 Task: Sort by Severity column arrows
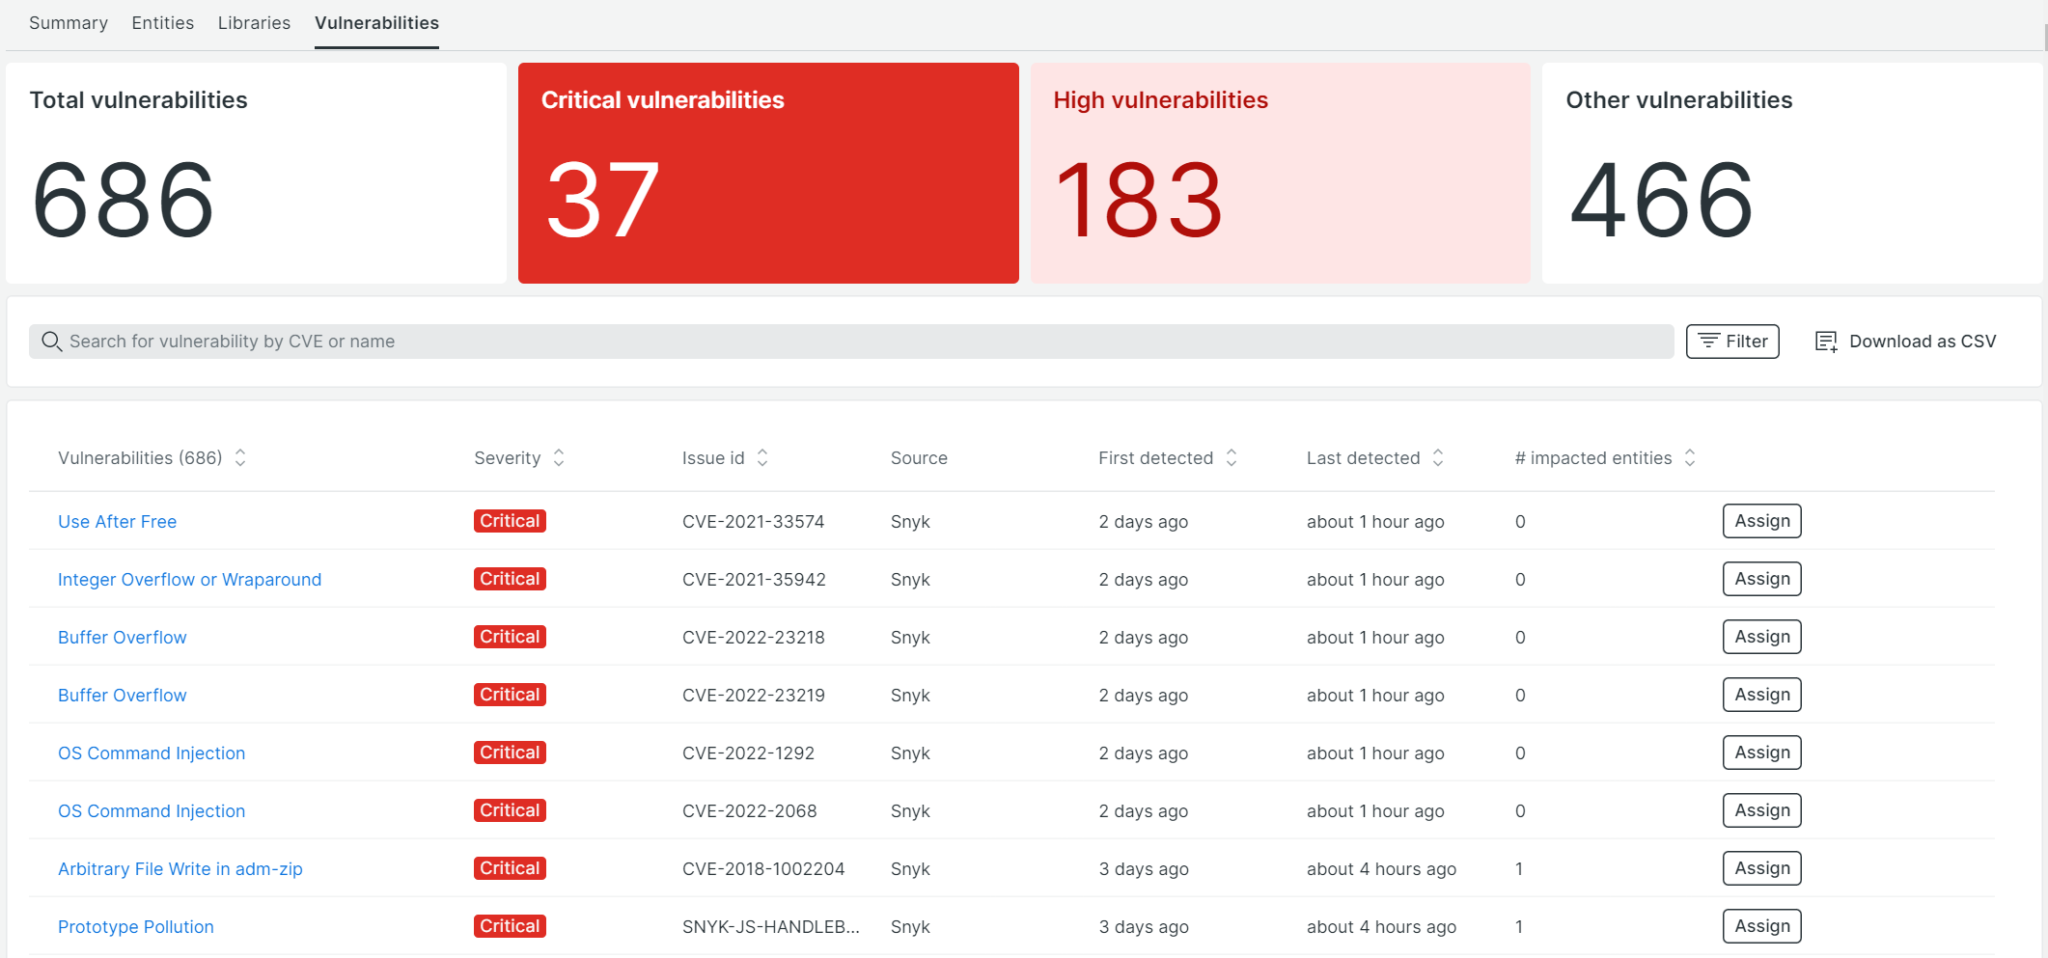[x=559, y=458]
